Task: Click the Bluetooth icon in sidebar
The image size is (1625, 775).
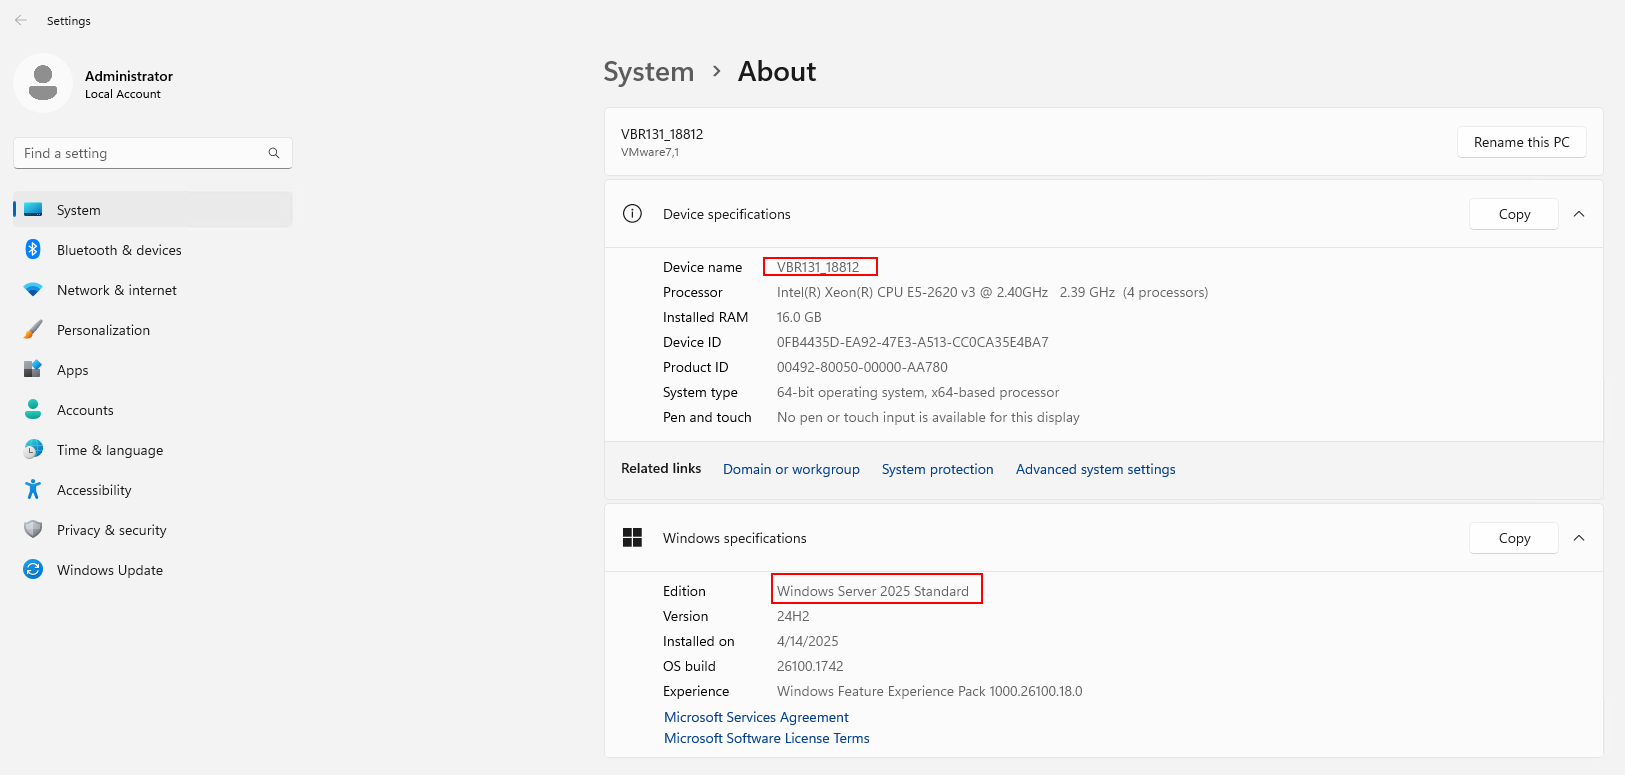Action: coord(33,250)
